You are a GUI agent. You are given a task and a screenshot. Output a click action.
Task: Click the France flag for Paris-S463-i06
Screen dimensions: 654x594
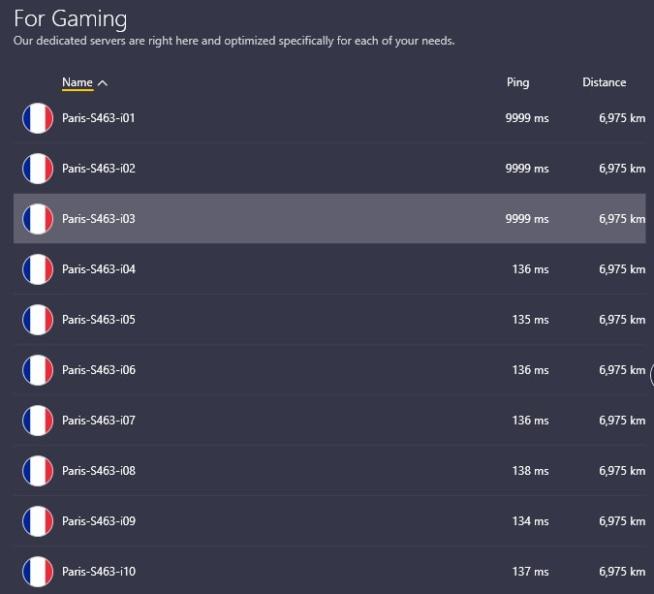(38, 370)
